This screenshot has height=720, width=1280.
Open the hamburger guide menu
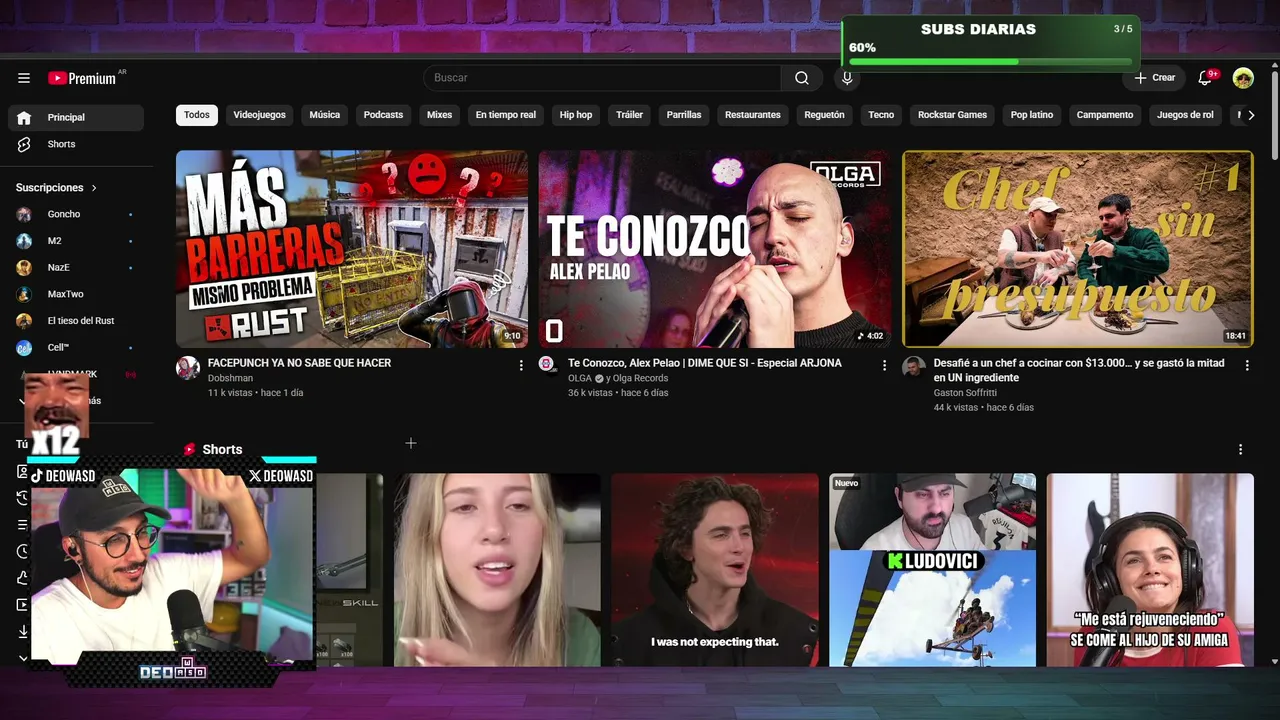pyautogui.click(x=24, y=78)
